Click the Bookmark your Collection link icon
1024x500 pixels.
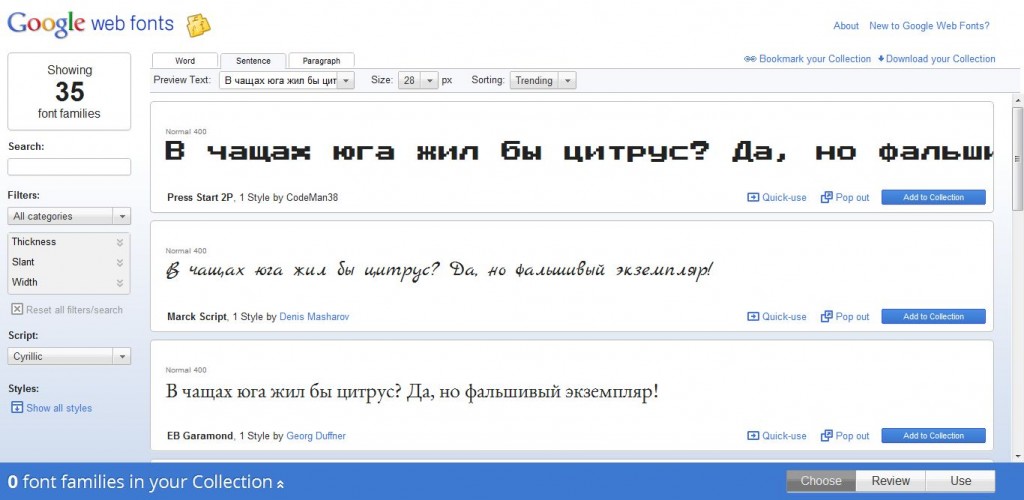(x=750, y=59)
